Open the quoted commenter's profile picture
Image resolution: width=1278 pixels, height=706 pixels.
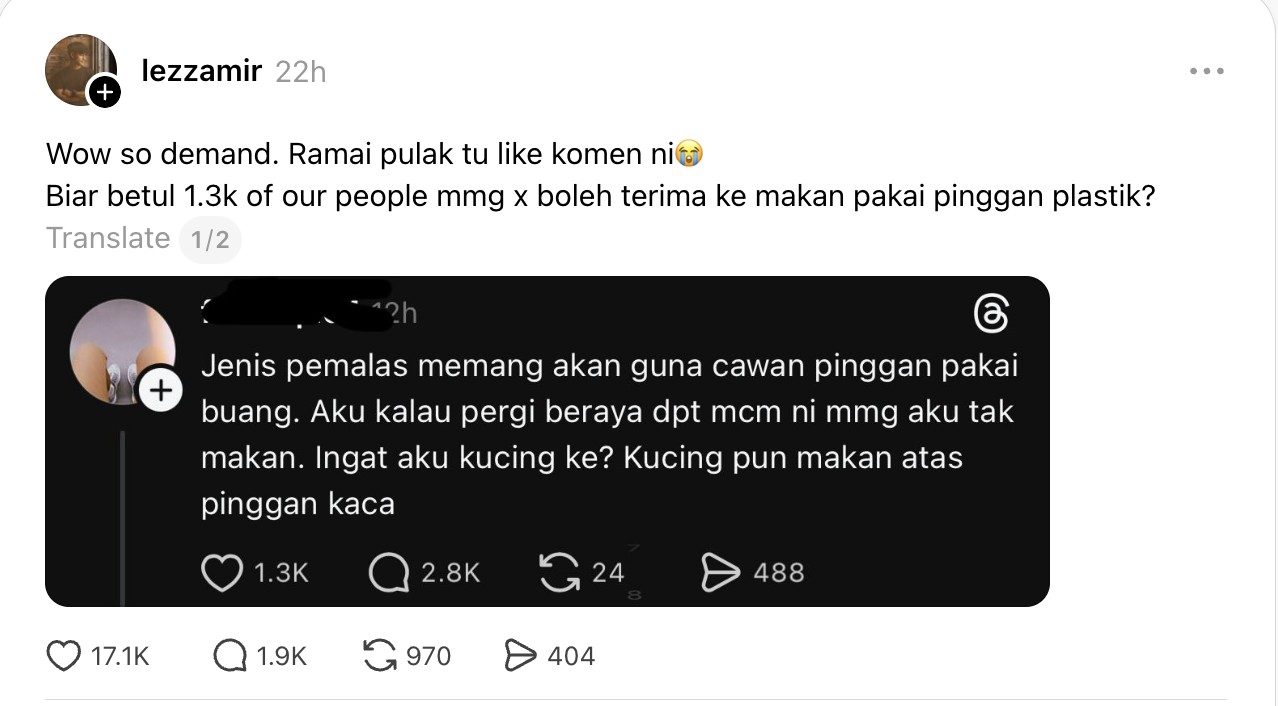pos(120,350)
